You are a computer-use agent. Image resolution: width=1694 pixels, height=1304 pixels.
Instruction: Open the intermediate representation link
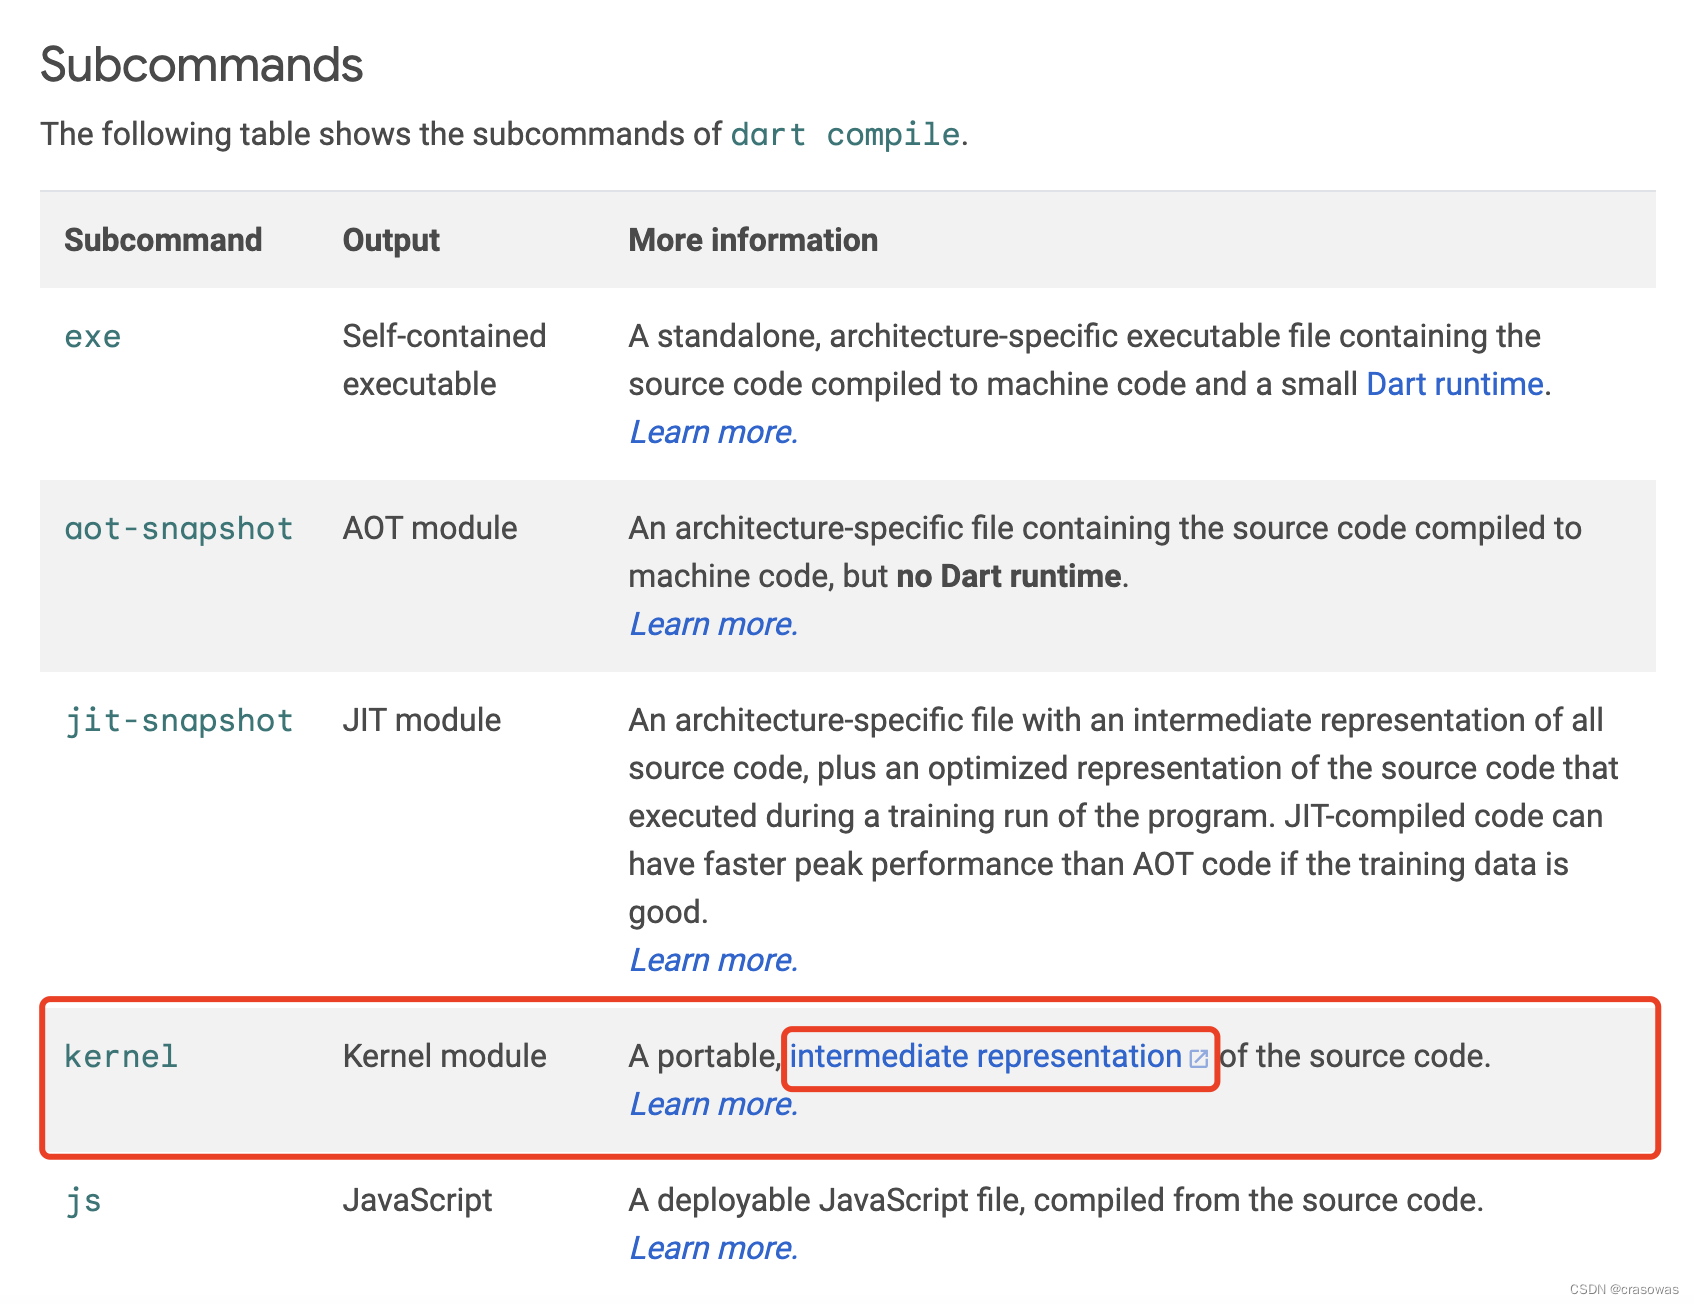[986, 1057]
